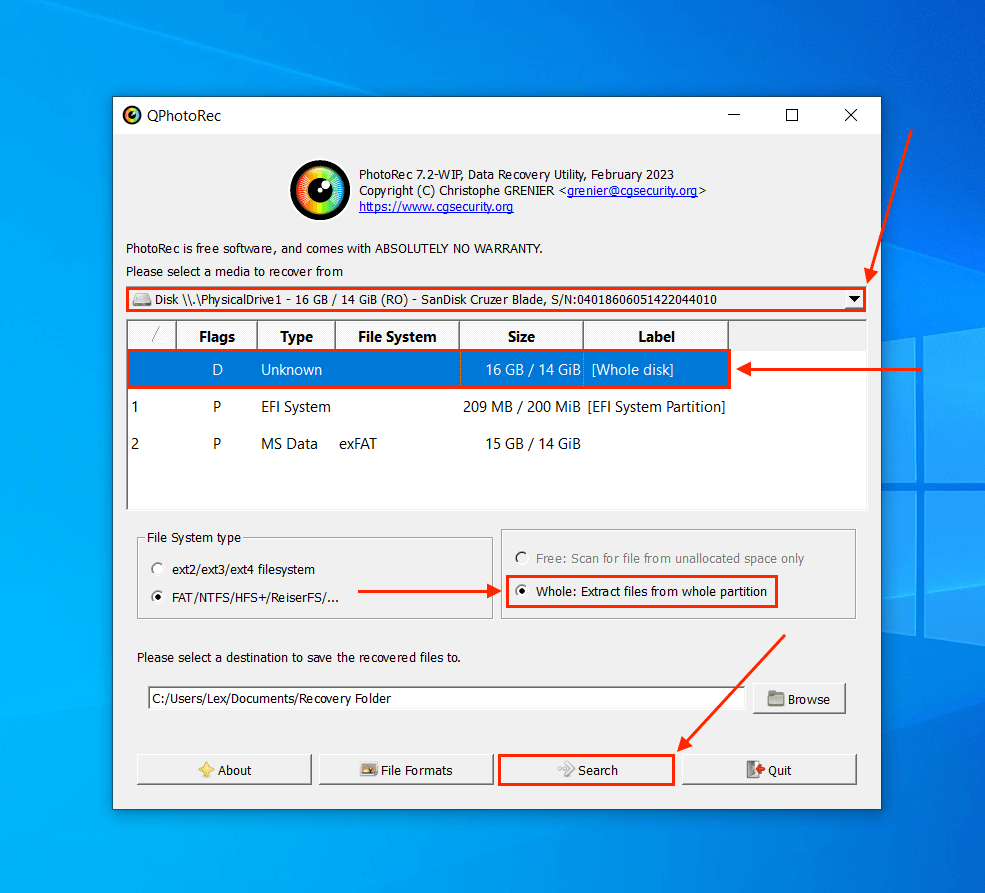Select the Unknown Whole disk partition row

point(429,369)
